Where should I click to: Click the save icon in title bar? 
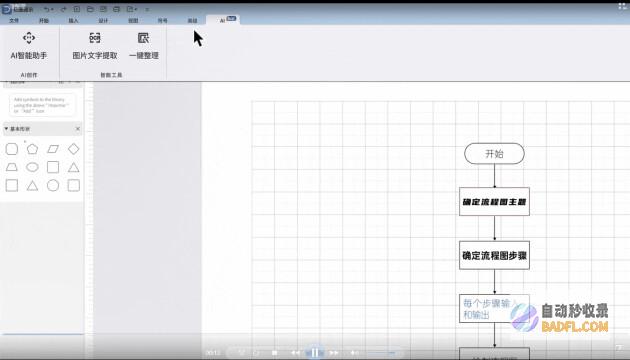[x=103, y=9]
